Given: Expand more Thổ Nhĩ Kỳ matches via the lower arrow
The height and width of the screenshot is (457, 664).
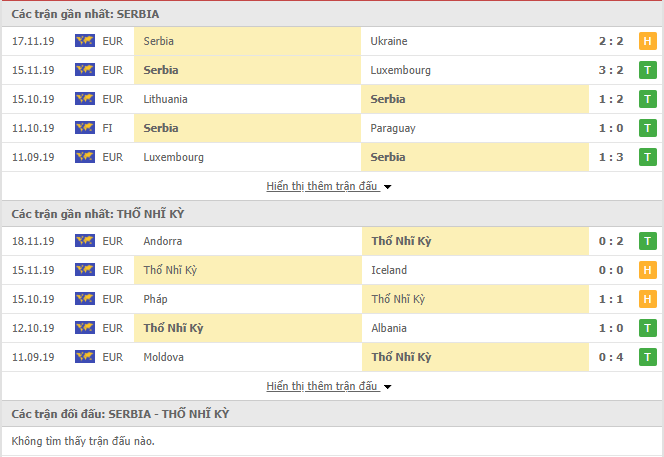Looking at the screenshot, I should coord(387,387).
